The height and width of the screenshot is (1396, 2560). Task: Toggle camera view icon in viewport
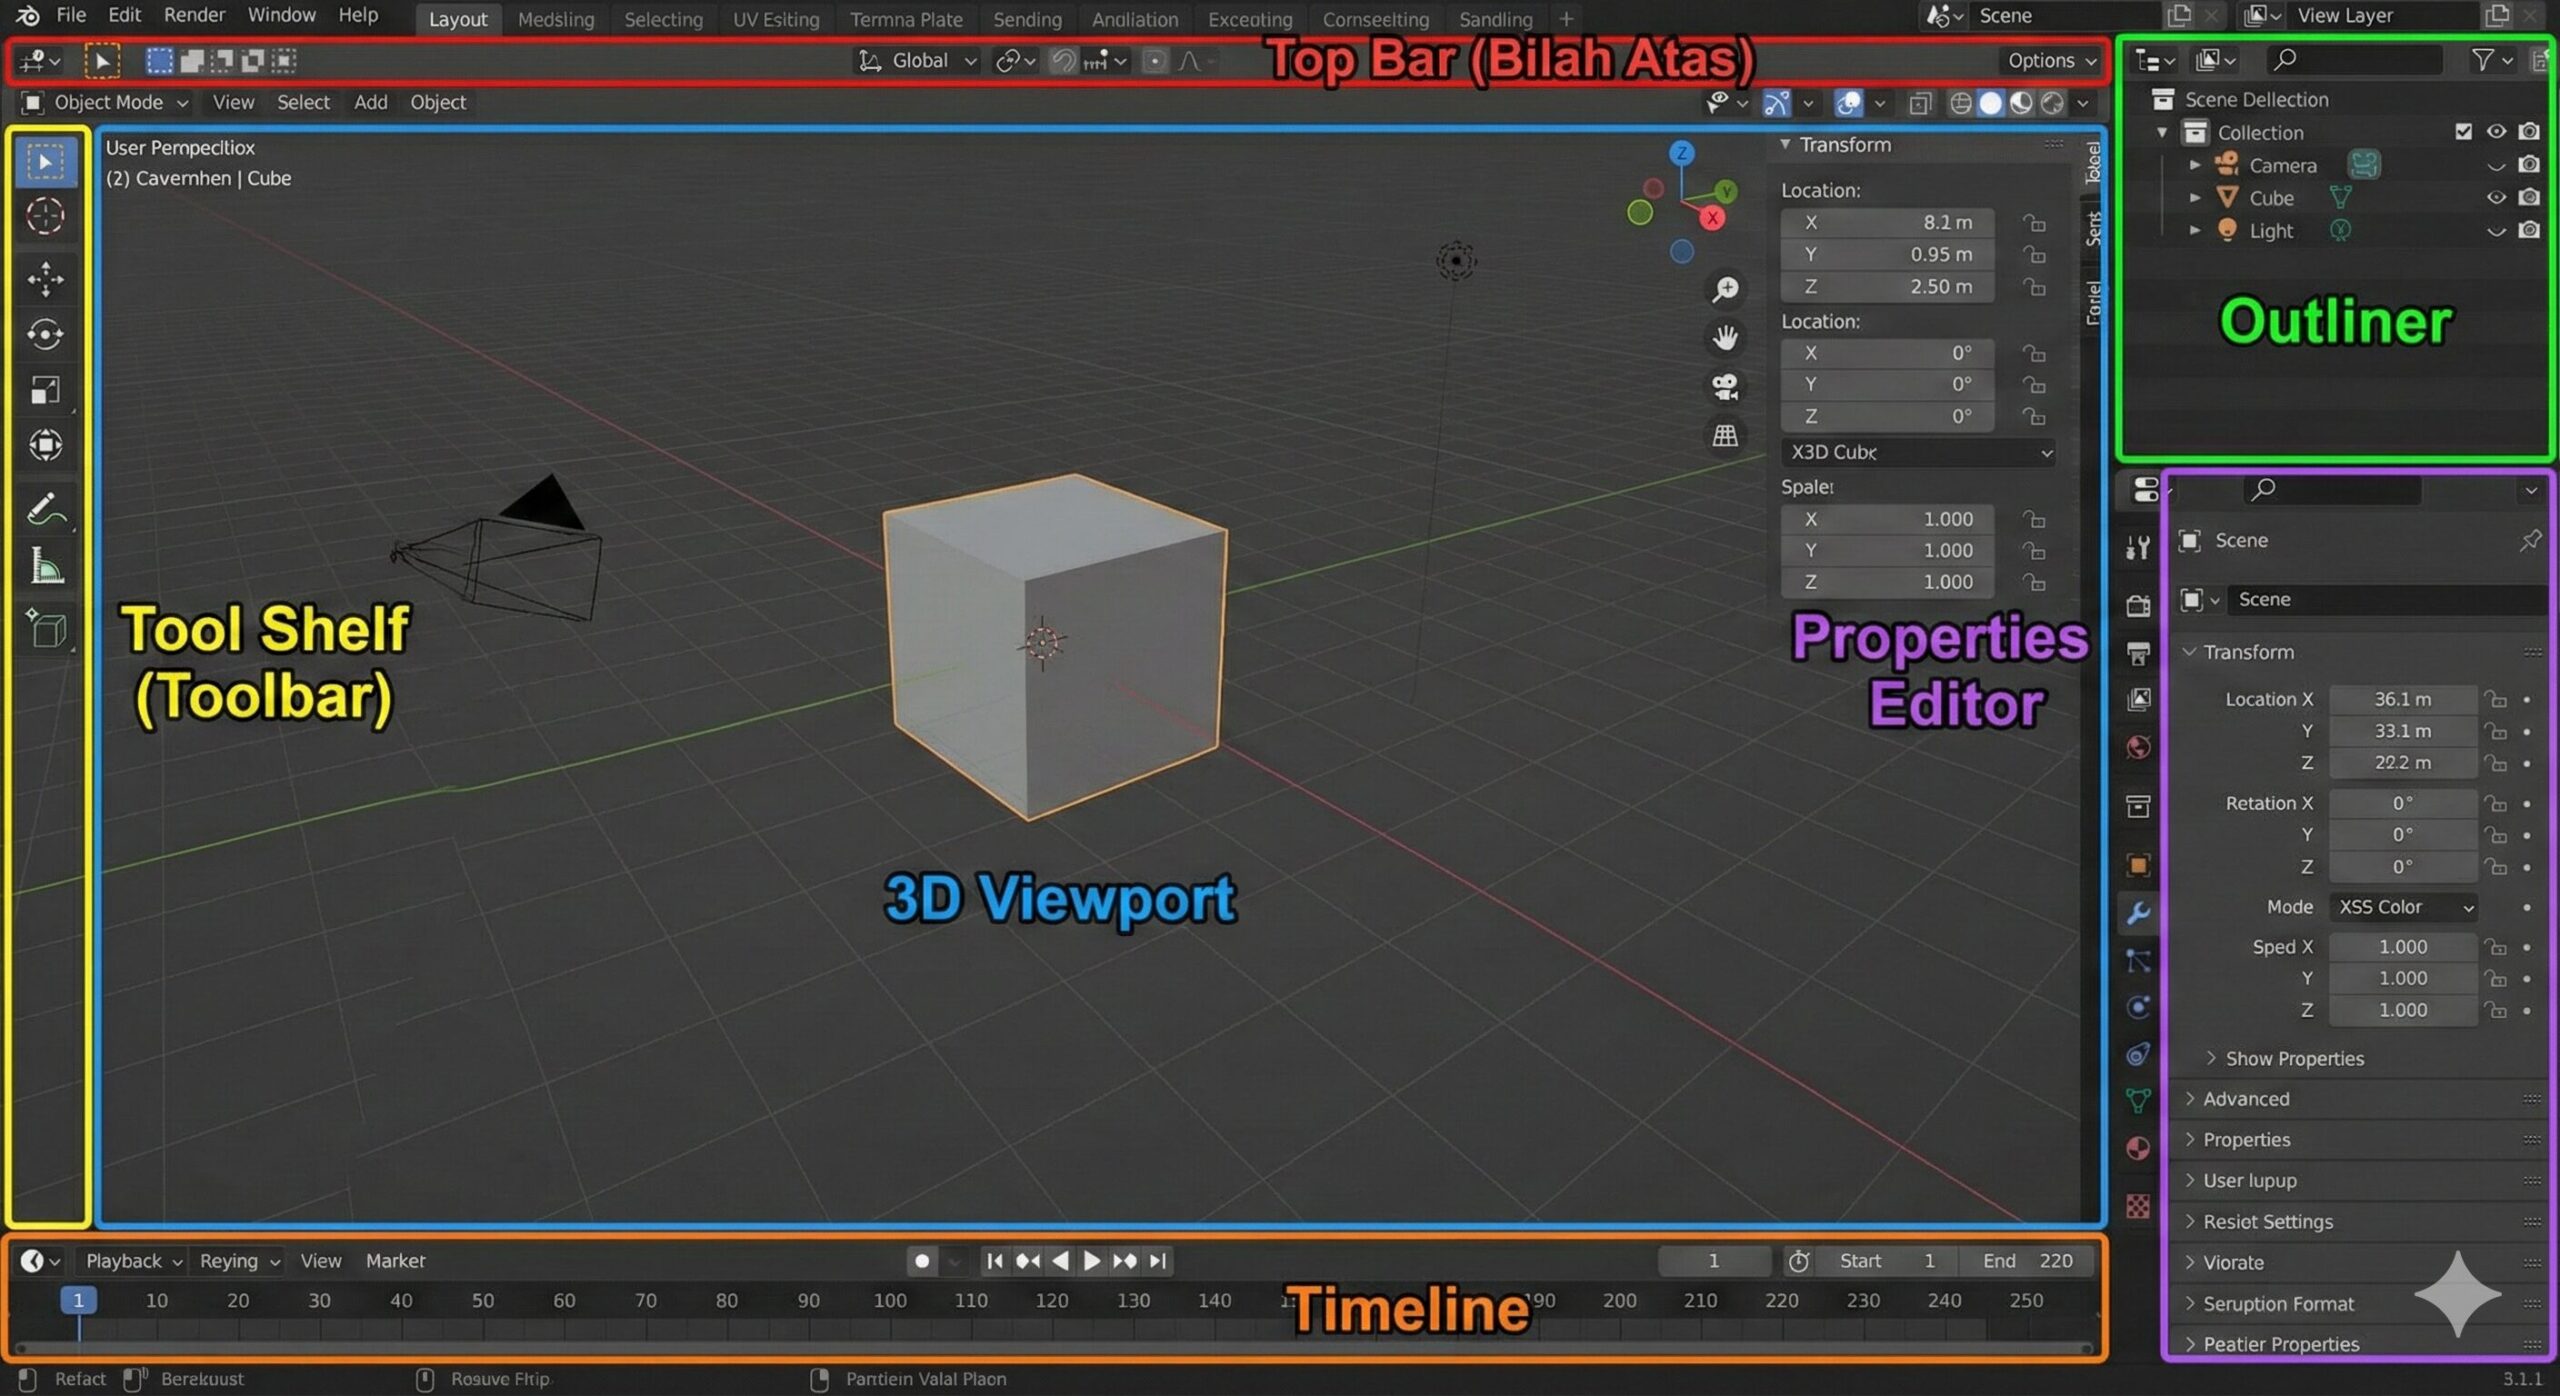(x=1725, y=386)
